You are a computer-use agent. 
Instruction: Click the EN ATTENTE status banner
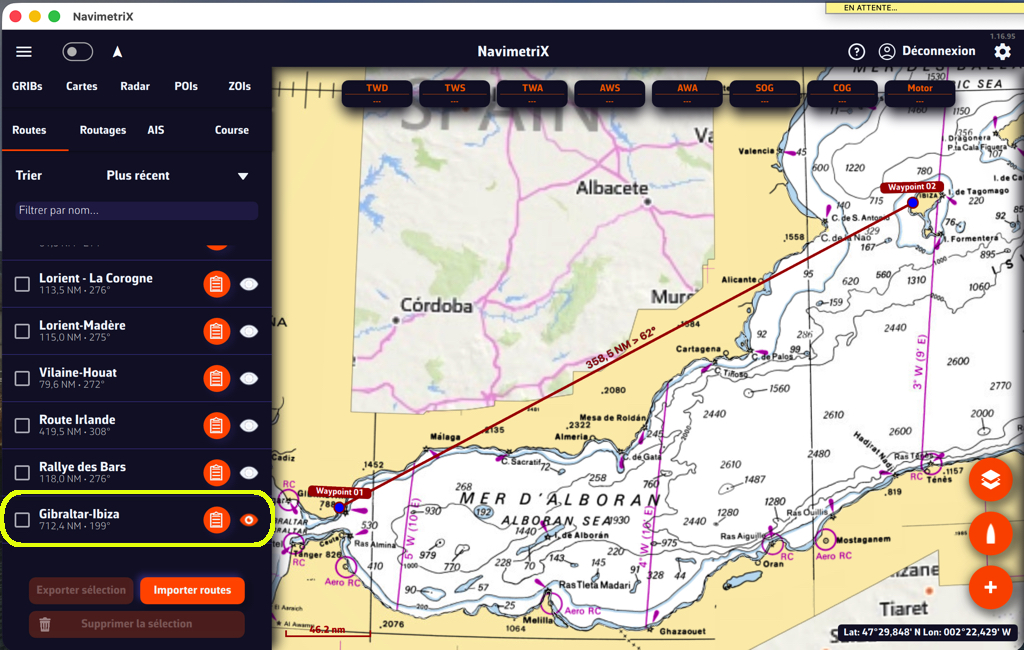[925, 7]
